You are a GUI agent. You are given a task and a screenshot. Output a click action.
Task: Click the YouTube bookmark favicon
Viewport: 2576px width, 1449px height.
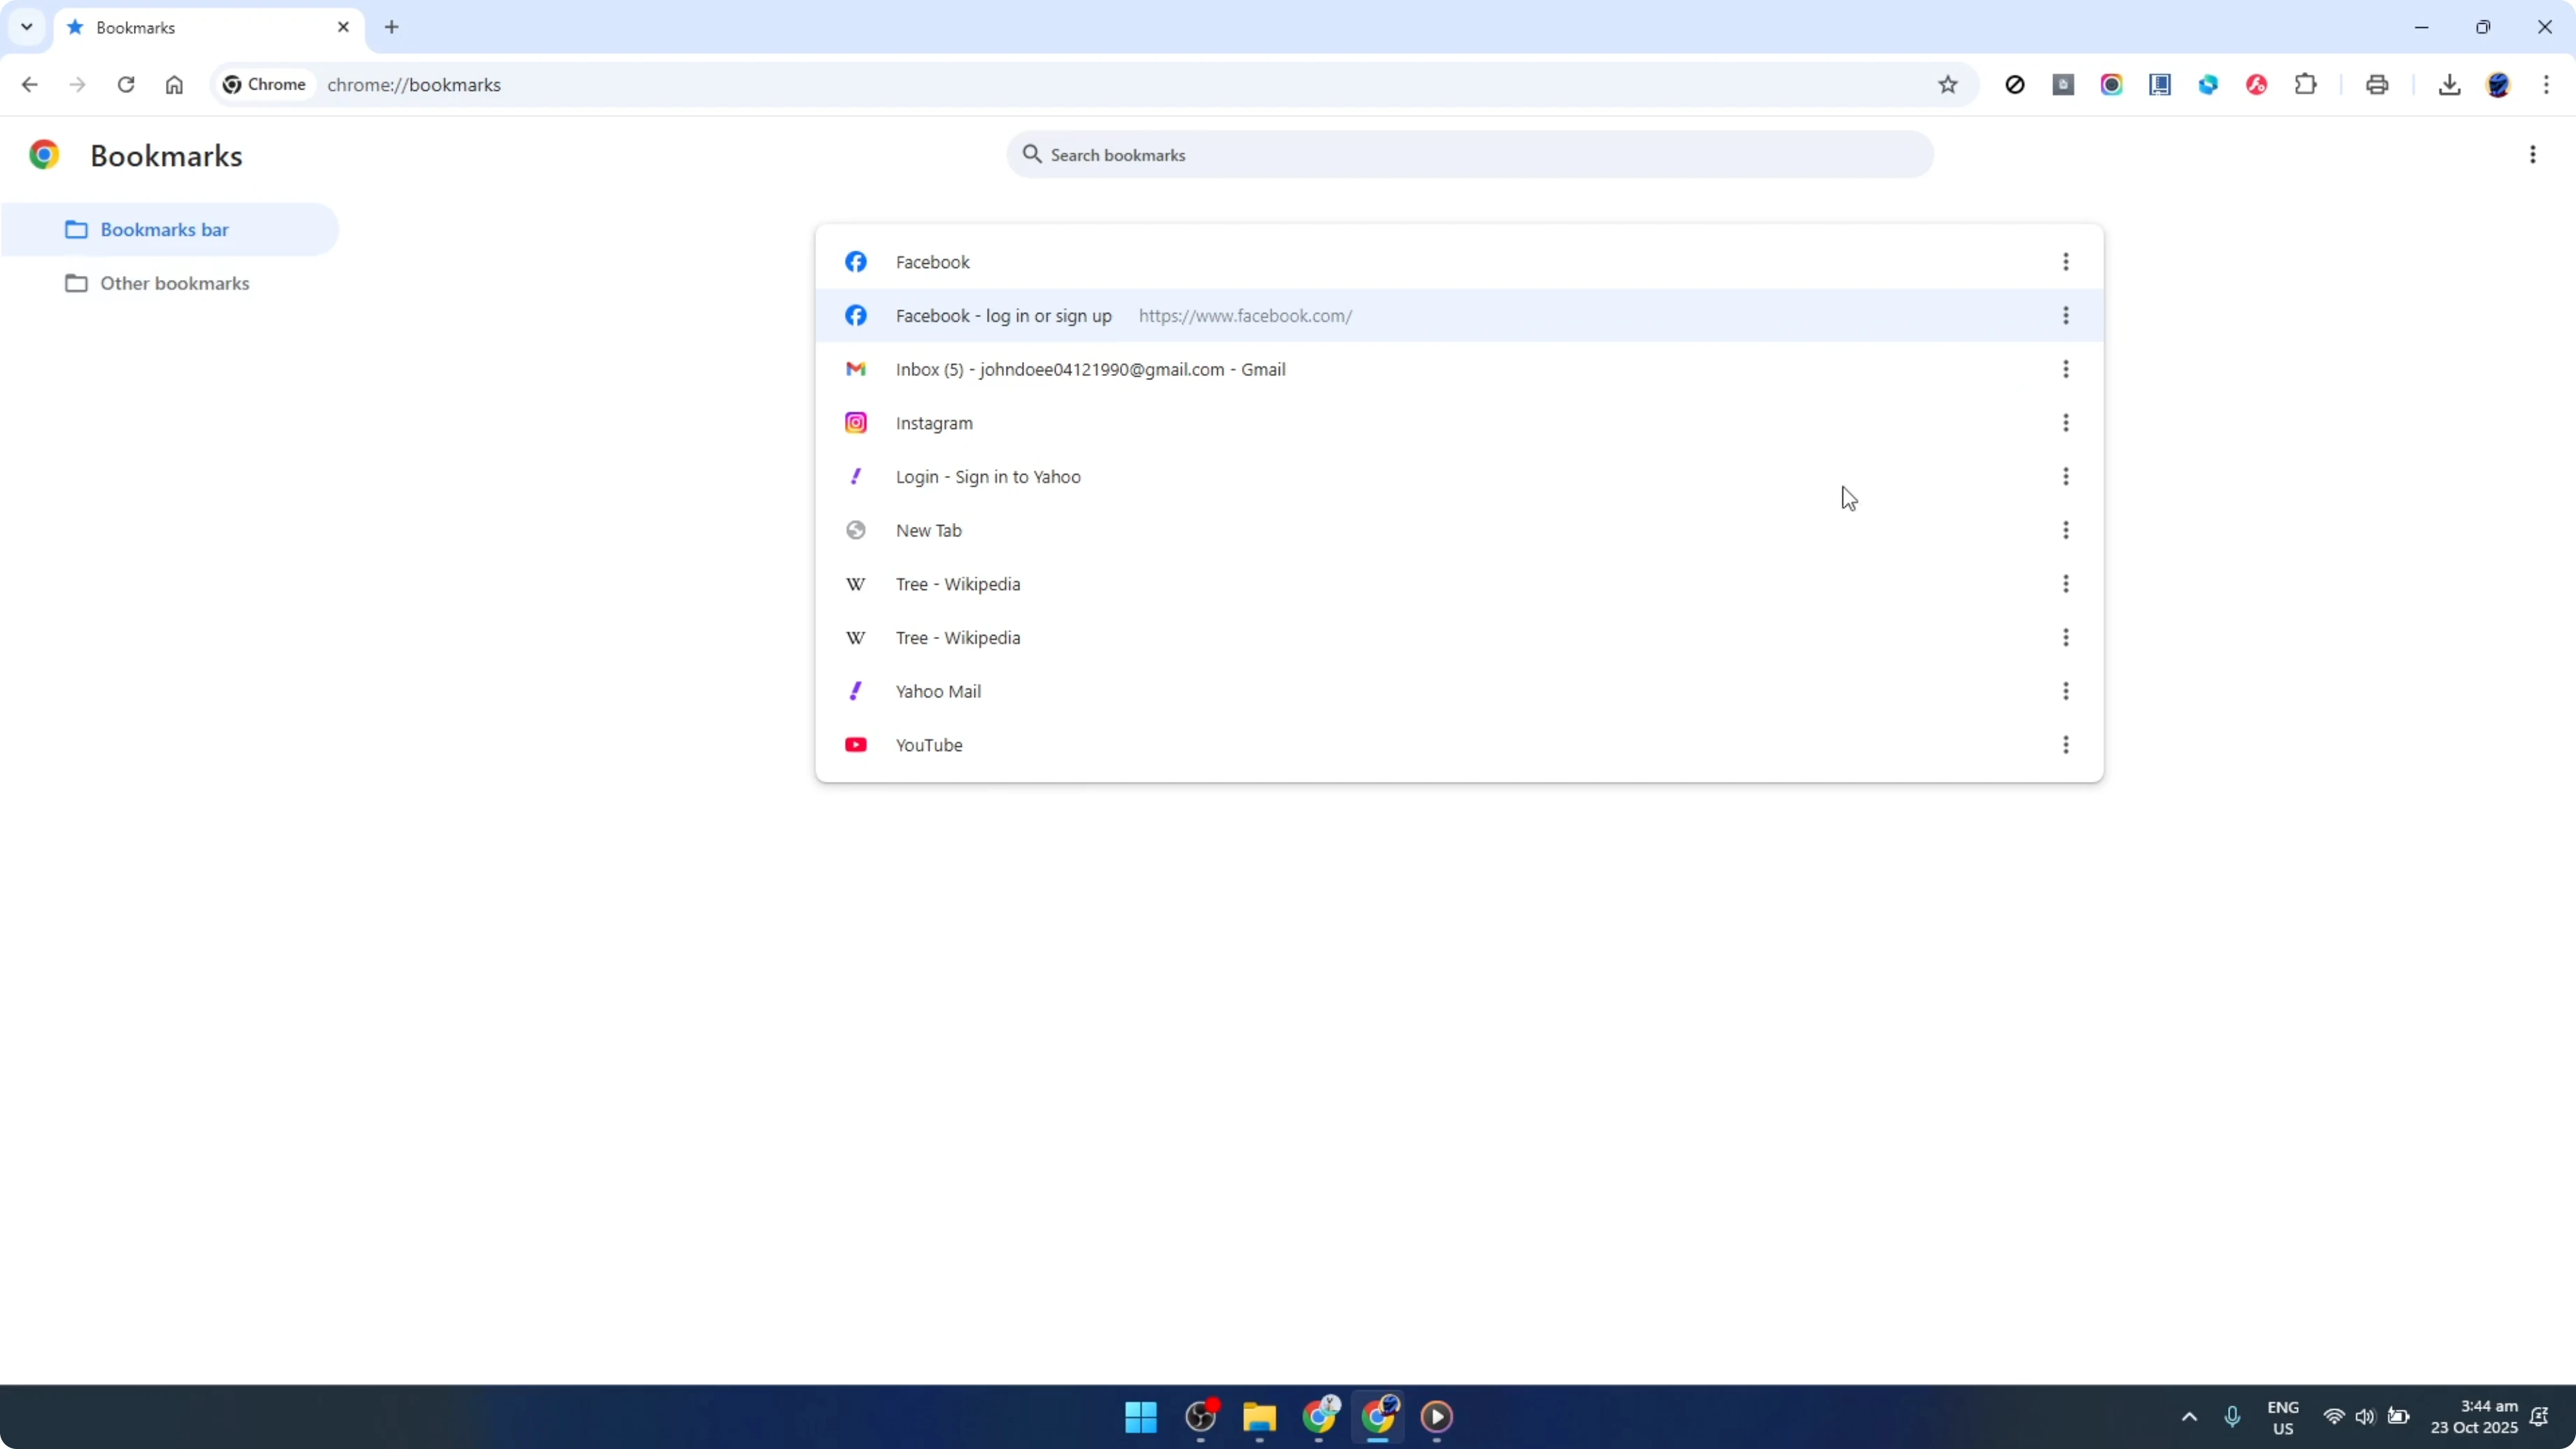856,746
